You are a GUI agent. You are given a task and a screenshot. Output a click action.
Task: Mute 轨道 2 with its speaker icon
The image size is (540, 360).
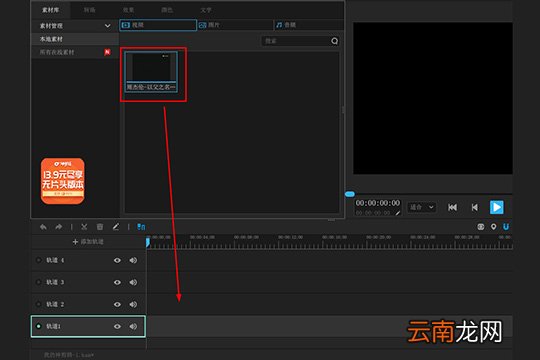click(x=133, y=305)
